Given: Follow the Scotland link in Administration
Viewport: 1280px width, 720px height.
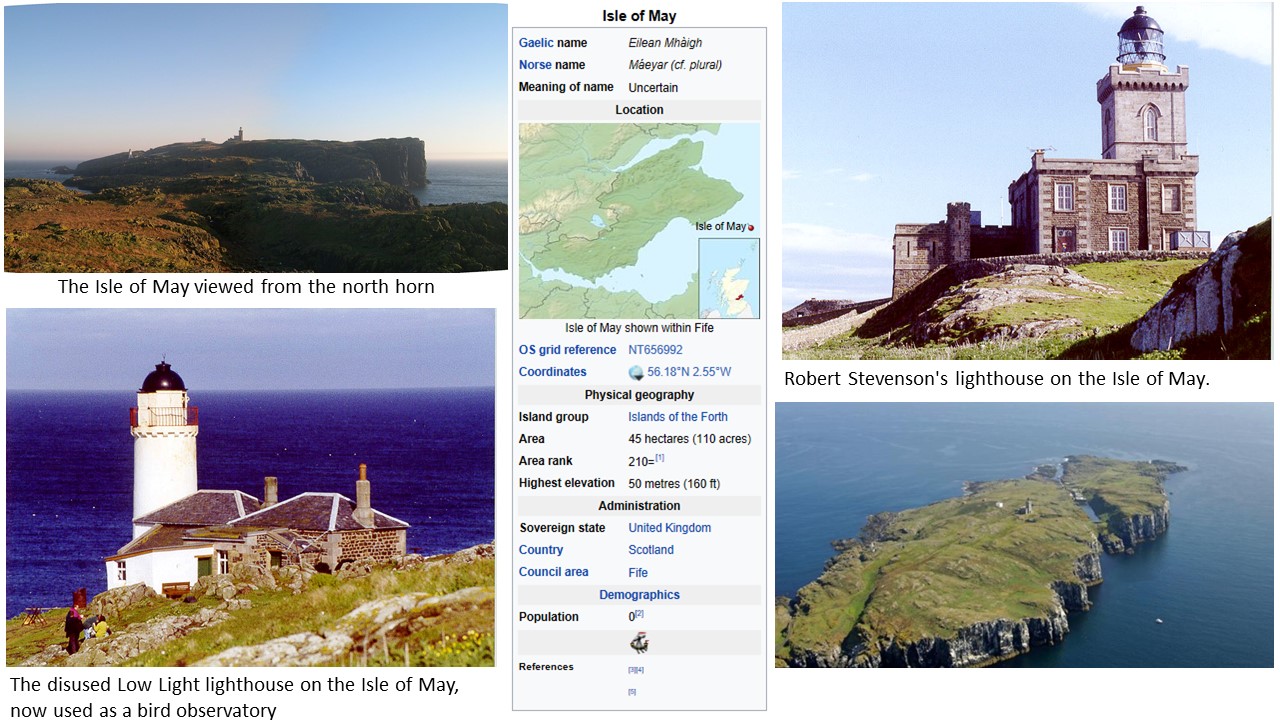Looking at the screenshot, I should coord(650,550).
